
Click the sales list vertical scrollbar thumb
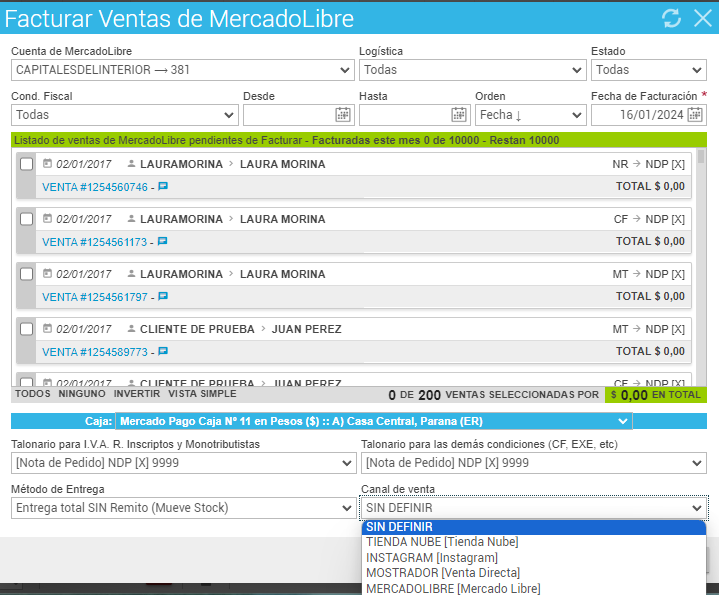(701, 157)
